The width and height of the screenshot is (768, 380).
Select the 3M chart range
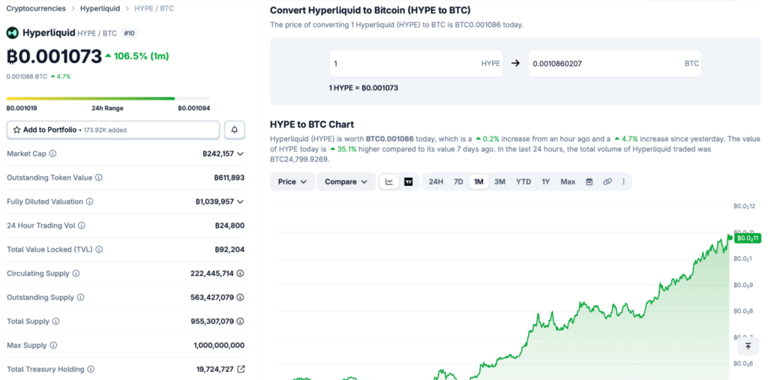coord(500,182)
